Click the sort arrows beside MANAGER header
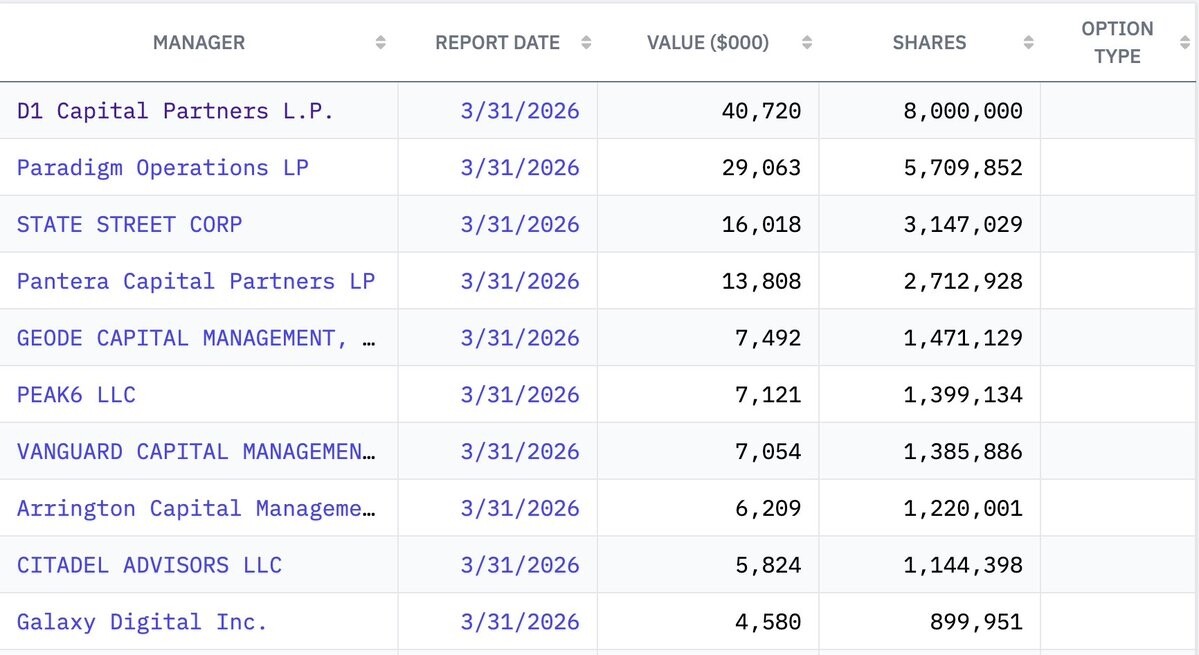 (380, 43)
